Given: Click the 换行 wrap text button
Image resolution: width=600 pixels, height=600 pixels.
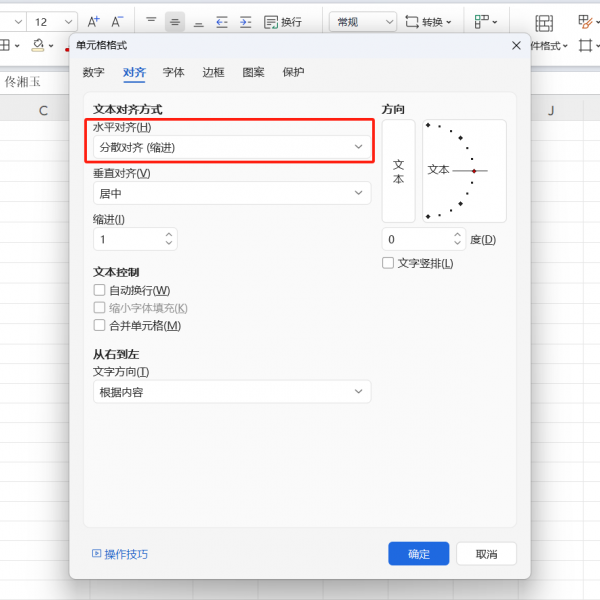Looking at the screenshot, I should pyautogui.click(x=283, y=21).
